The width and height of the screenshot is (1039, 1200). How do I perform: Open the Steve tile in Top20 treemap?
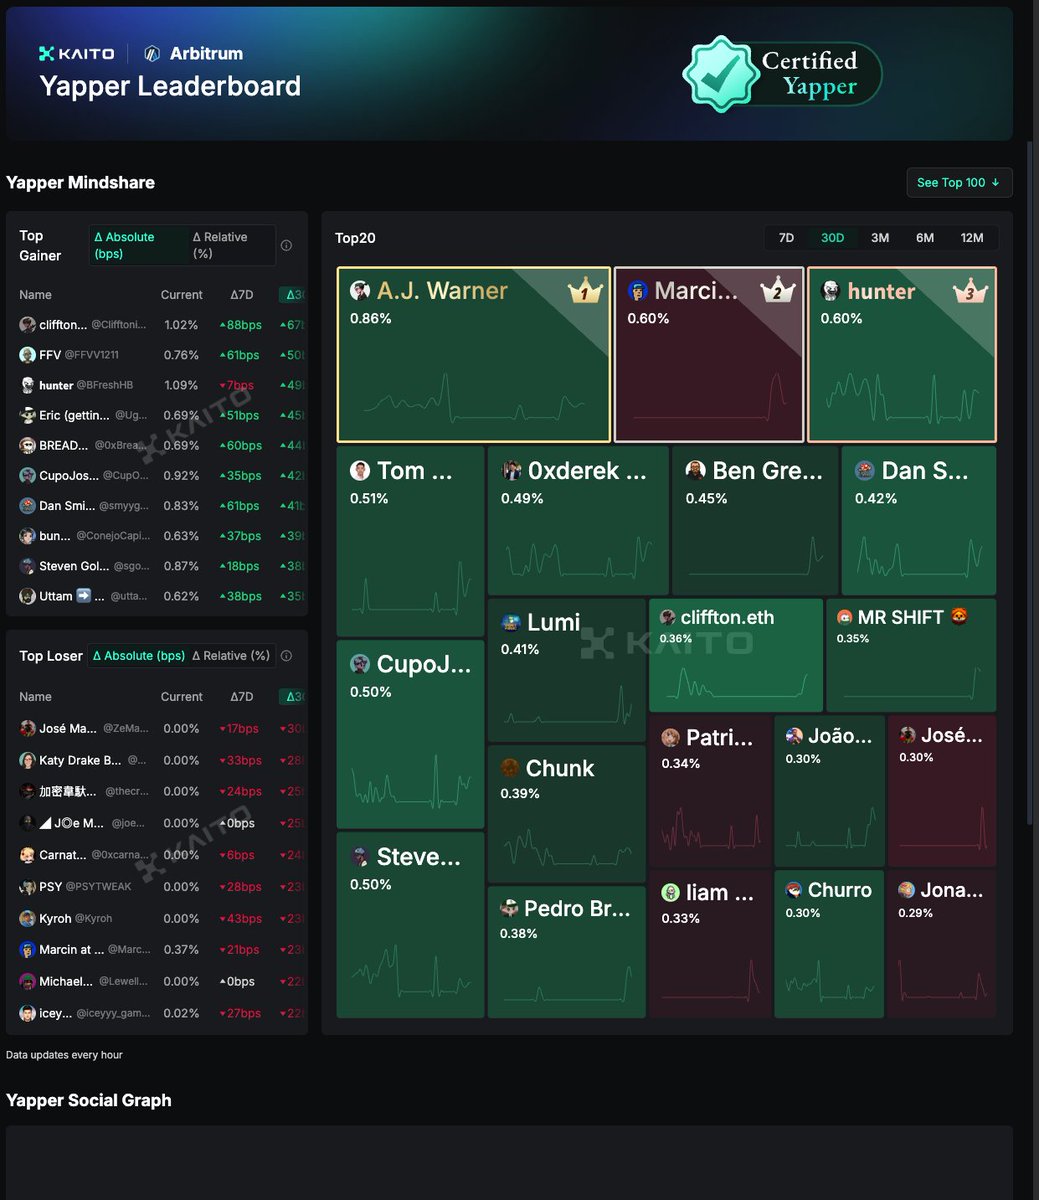(411, 925)
